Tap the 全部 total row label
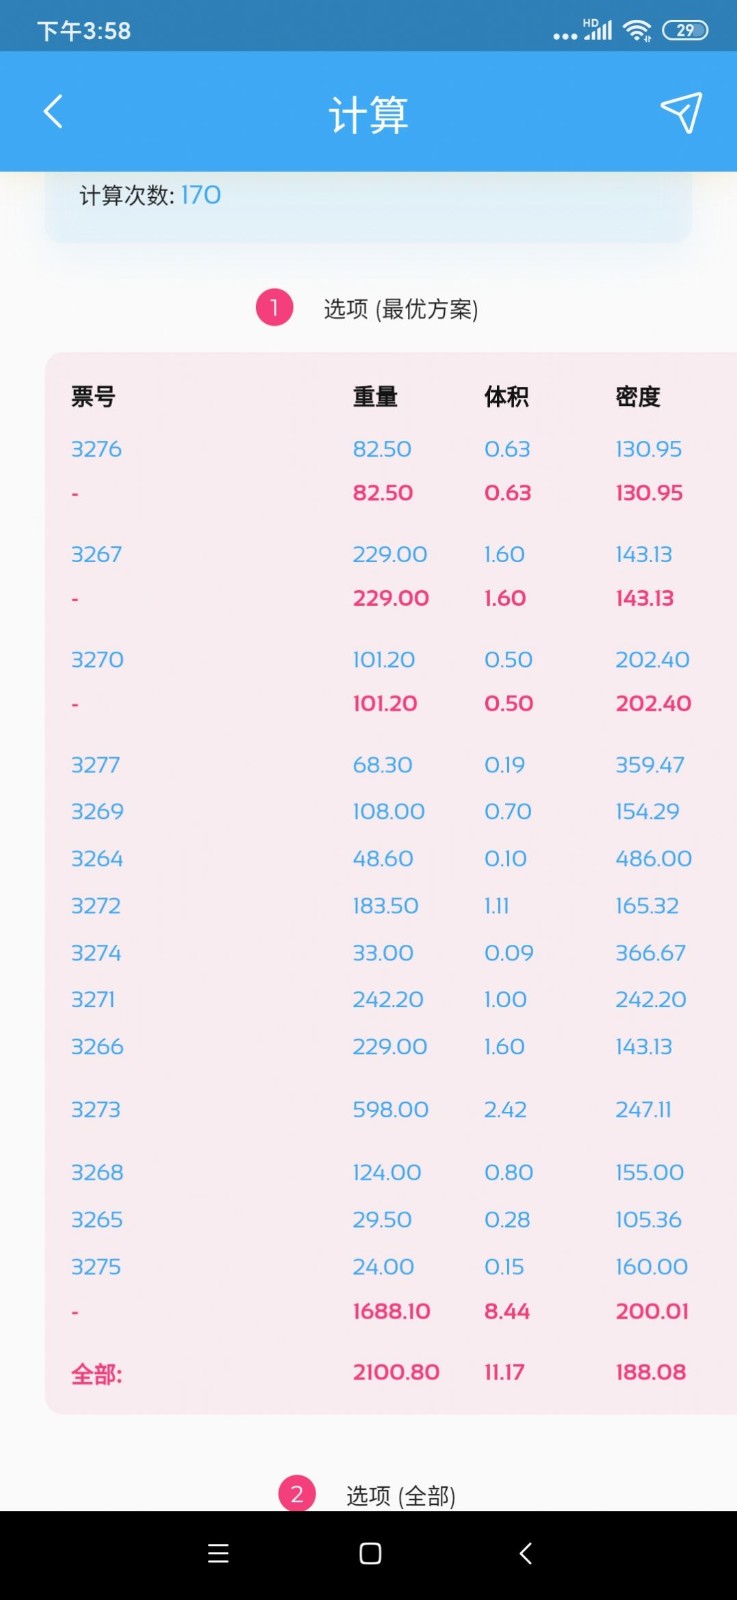This screenshot has width=737, height=1600. 96,1374
